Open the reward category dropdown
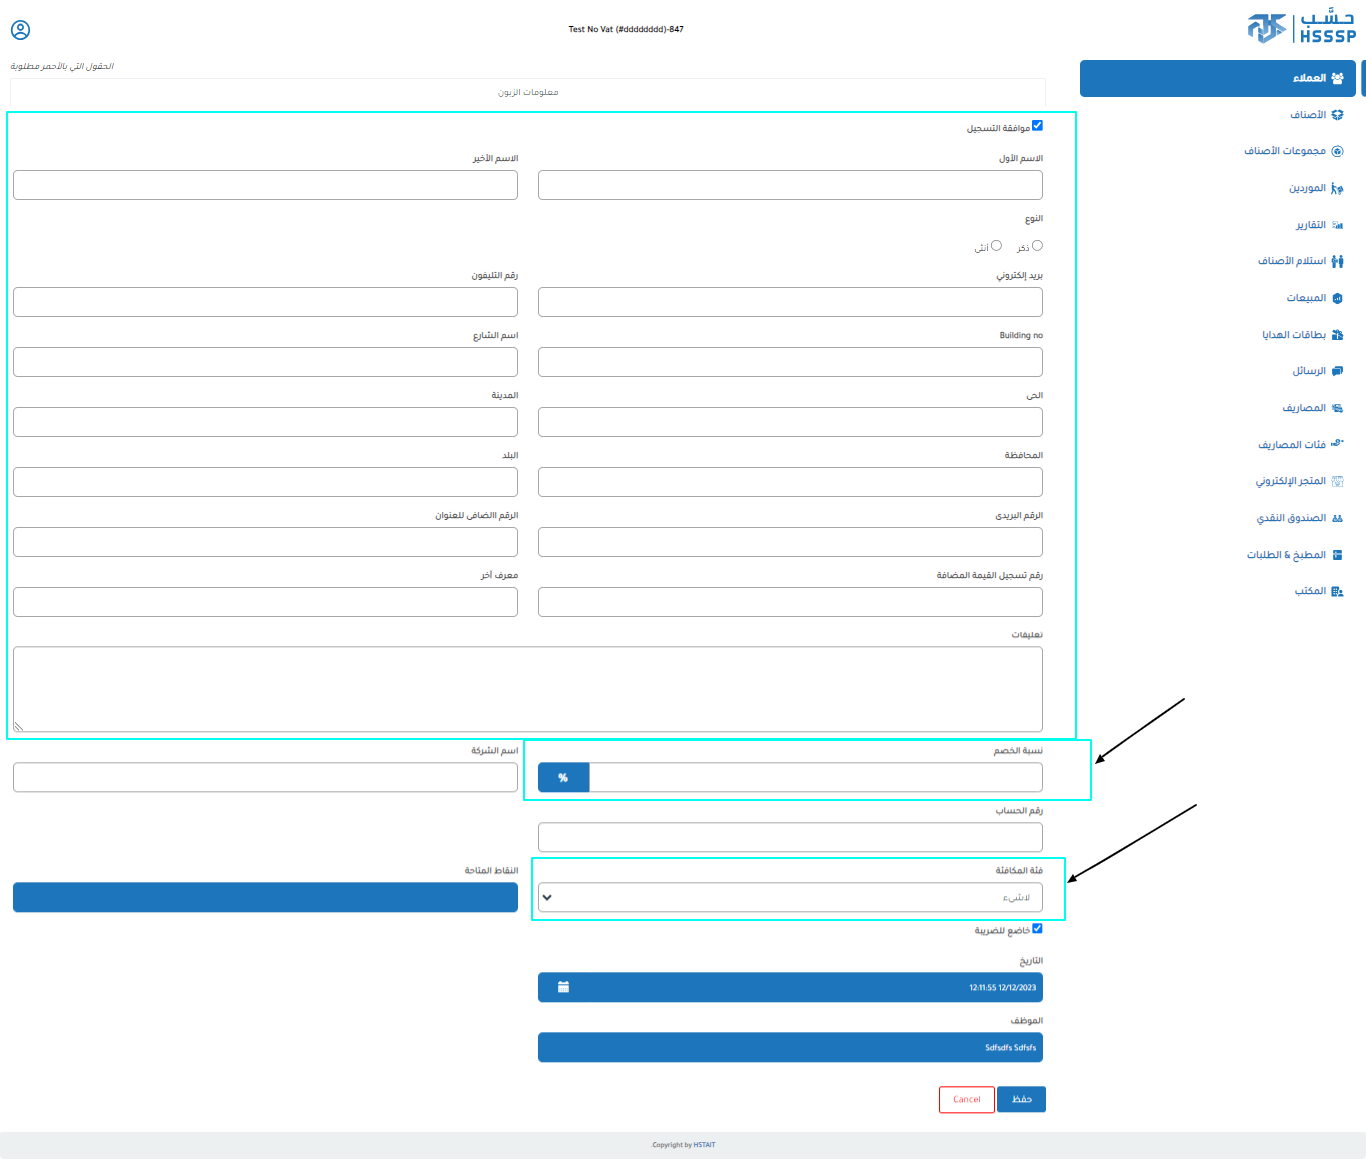The height and width of the screenshot is (1160, 1366). coord(790,897)
